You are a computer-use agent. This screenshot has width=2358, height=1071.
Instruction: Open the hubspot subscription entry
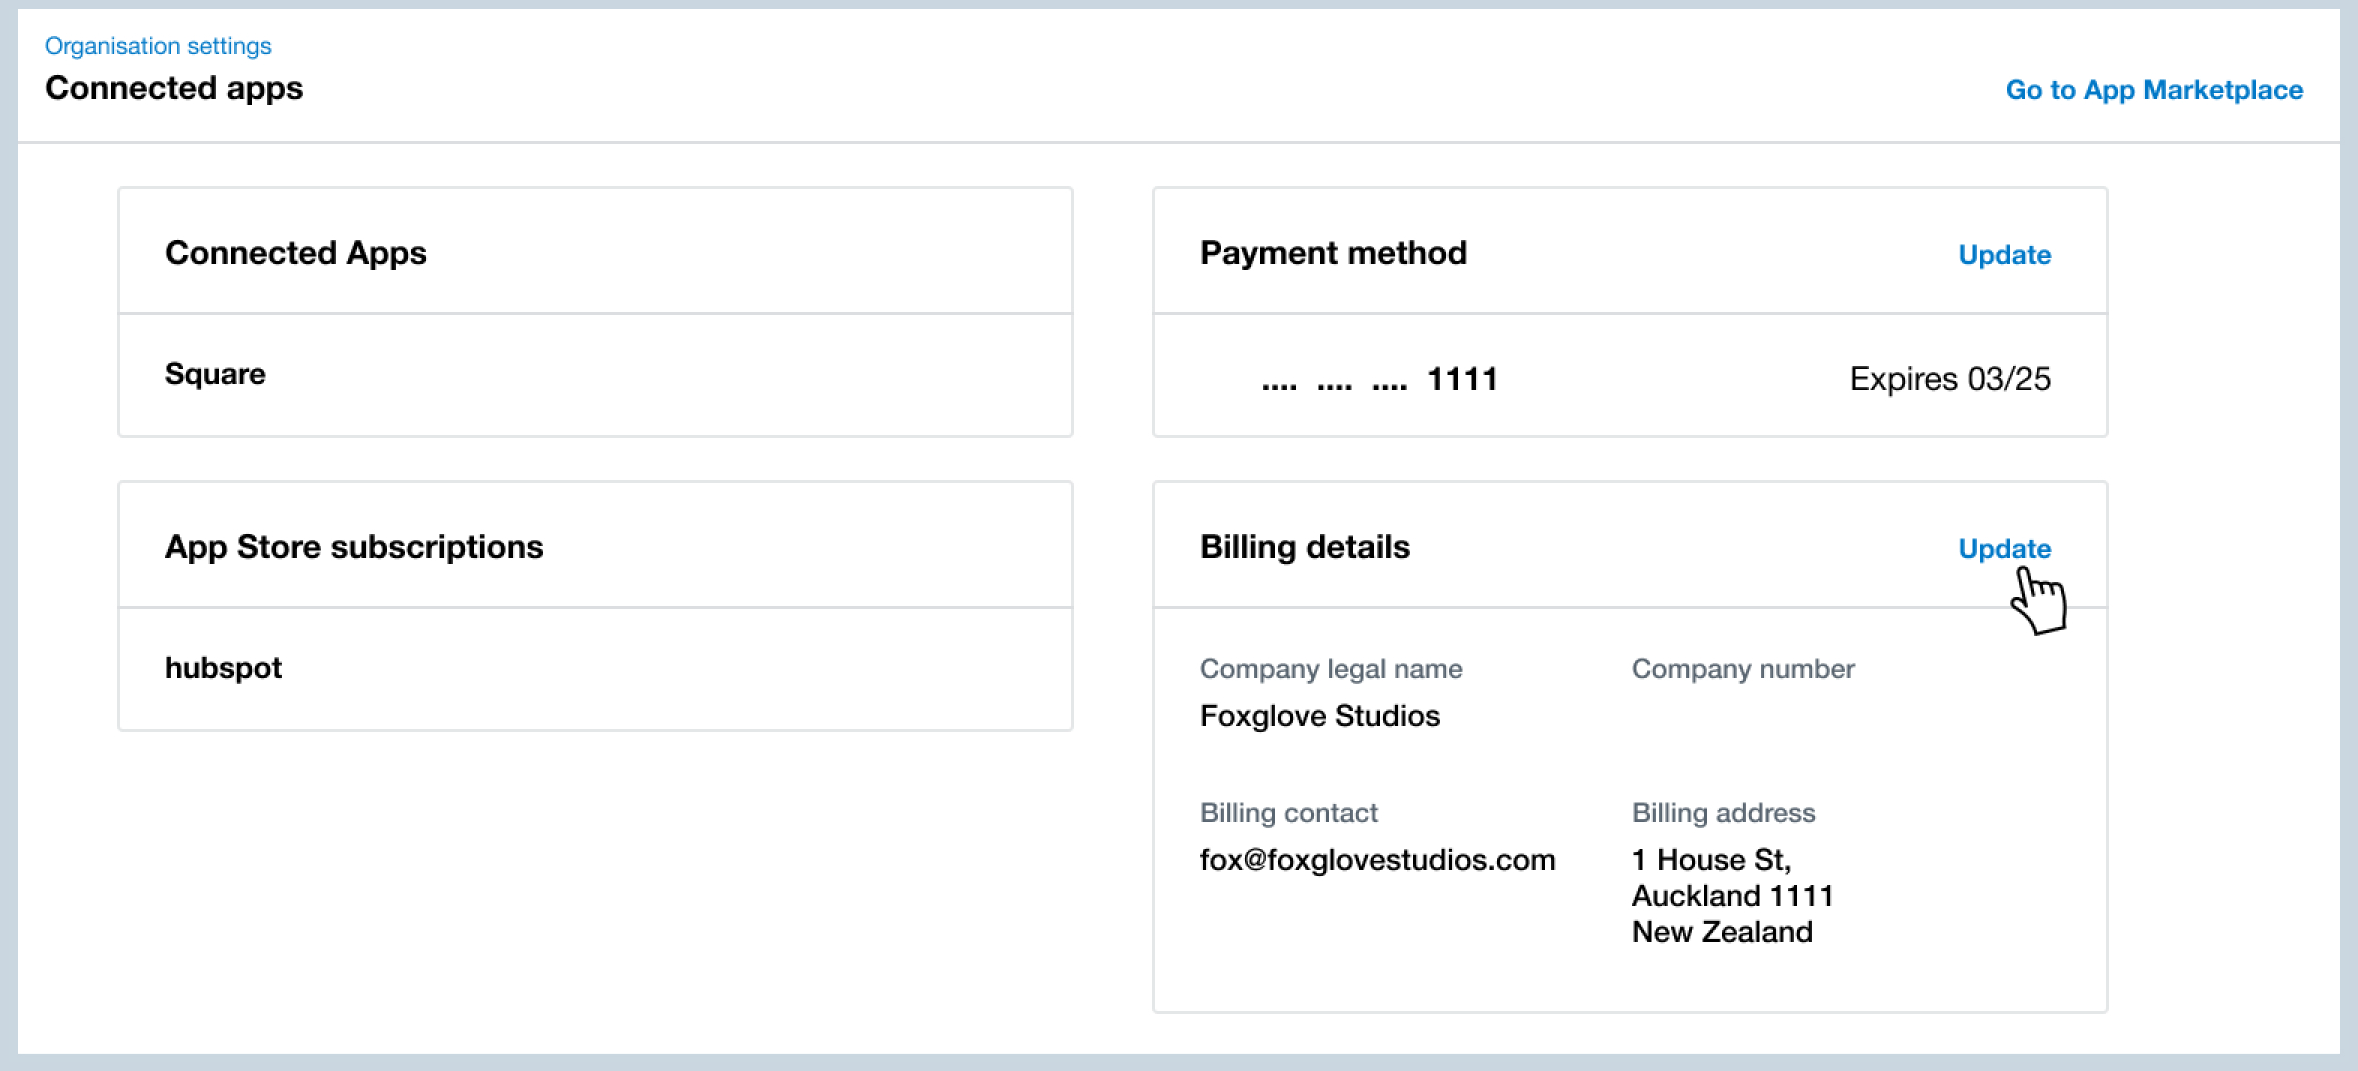[x=223, y=668]
